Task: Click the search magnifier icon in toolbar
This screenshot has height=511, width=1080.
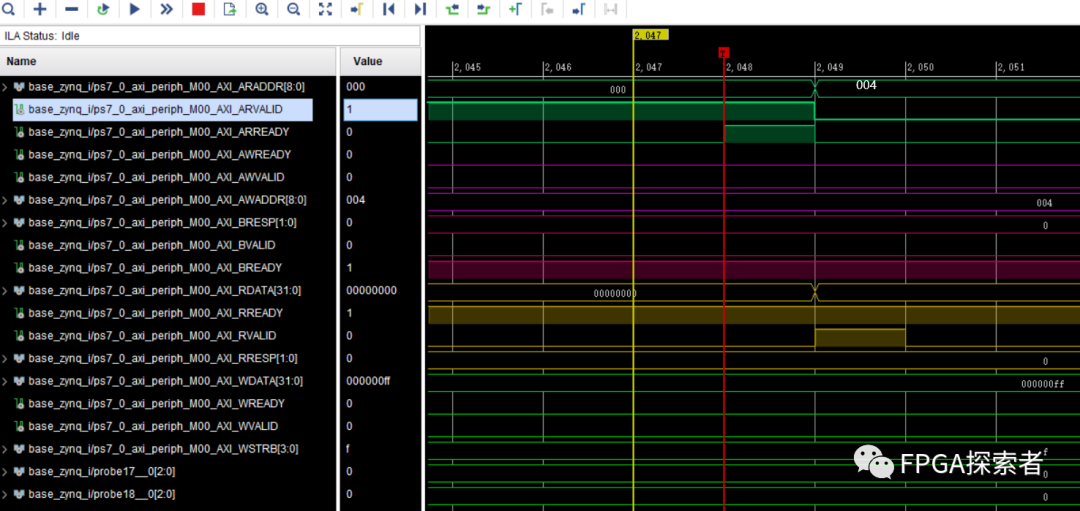Action: click(x=9, y=9)
